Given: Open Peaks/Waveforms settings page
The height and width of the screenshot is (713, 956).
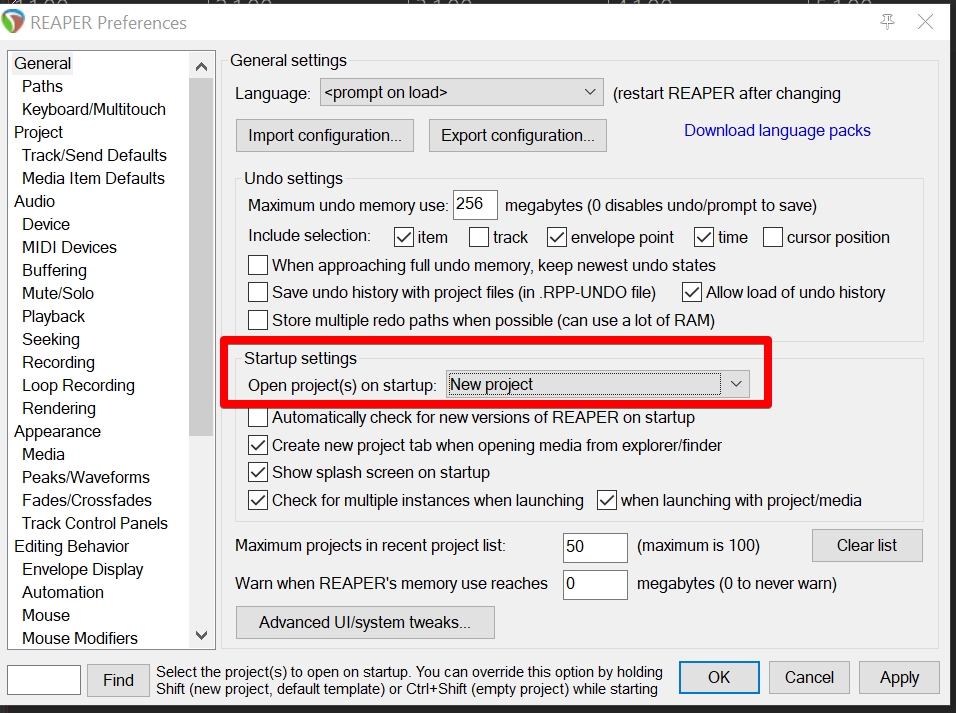Looking at the screenshot, I should [86, 478].
